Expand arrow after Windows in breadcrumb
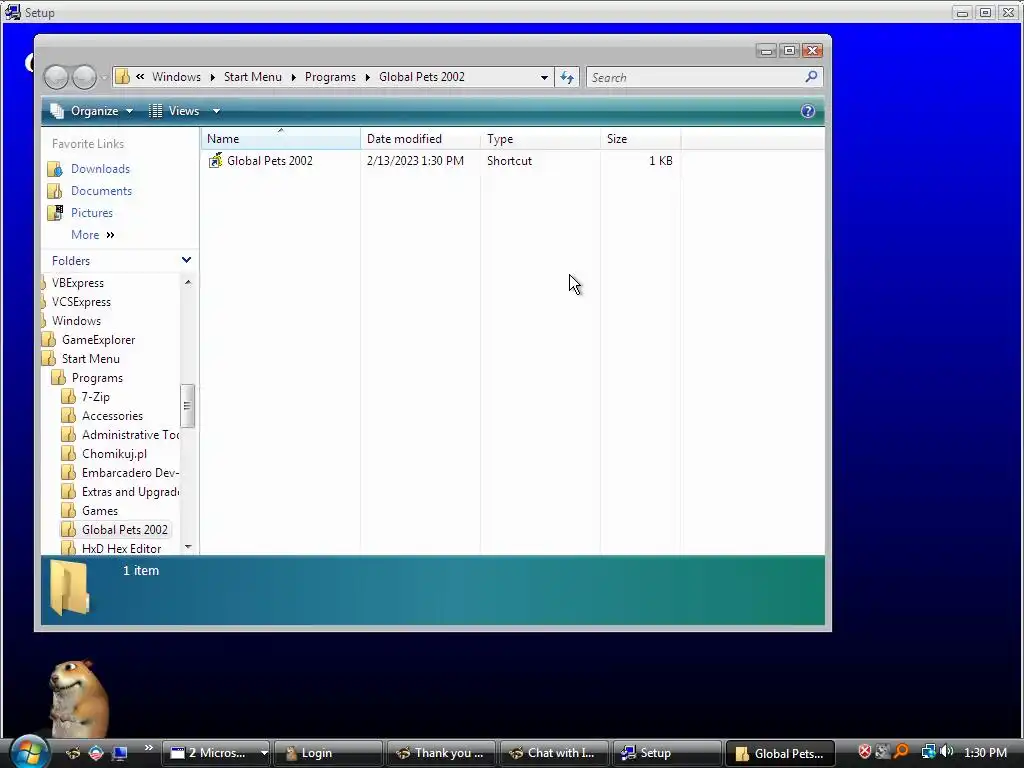Viewport: 1024px width, 768px height. coord(212,77)
